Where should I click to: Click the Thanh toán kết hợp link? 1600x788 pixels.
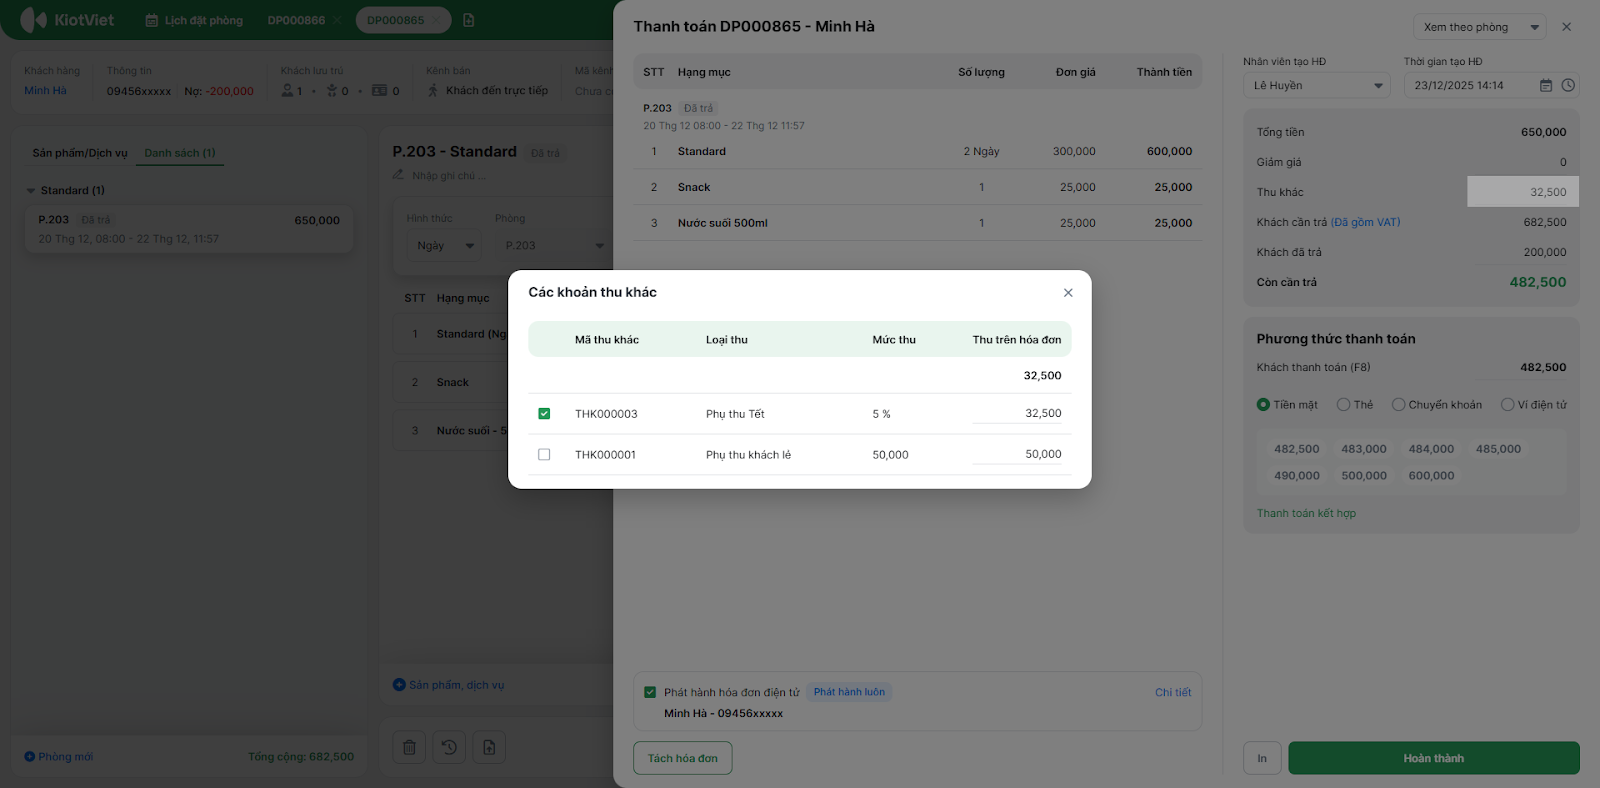1306,513
